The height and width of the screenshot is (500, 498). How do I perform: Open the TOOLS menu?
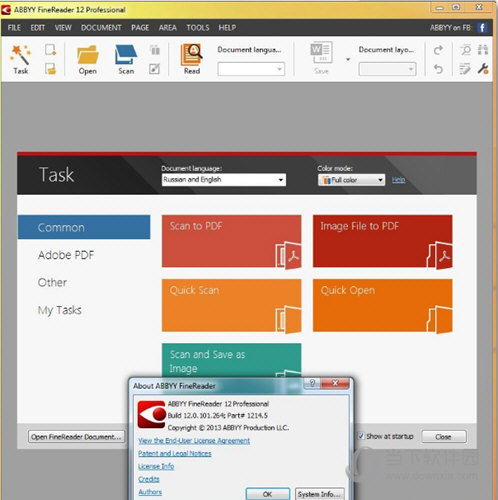coord(198,28)
